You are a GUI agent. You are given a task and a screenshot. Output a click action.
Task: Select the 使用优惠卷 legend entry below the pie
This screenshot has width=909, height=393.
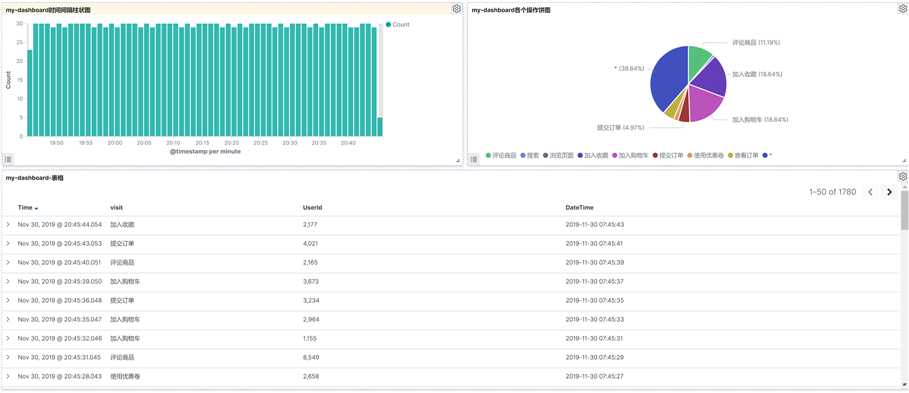[x=706, y=155]
